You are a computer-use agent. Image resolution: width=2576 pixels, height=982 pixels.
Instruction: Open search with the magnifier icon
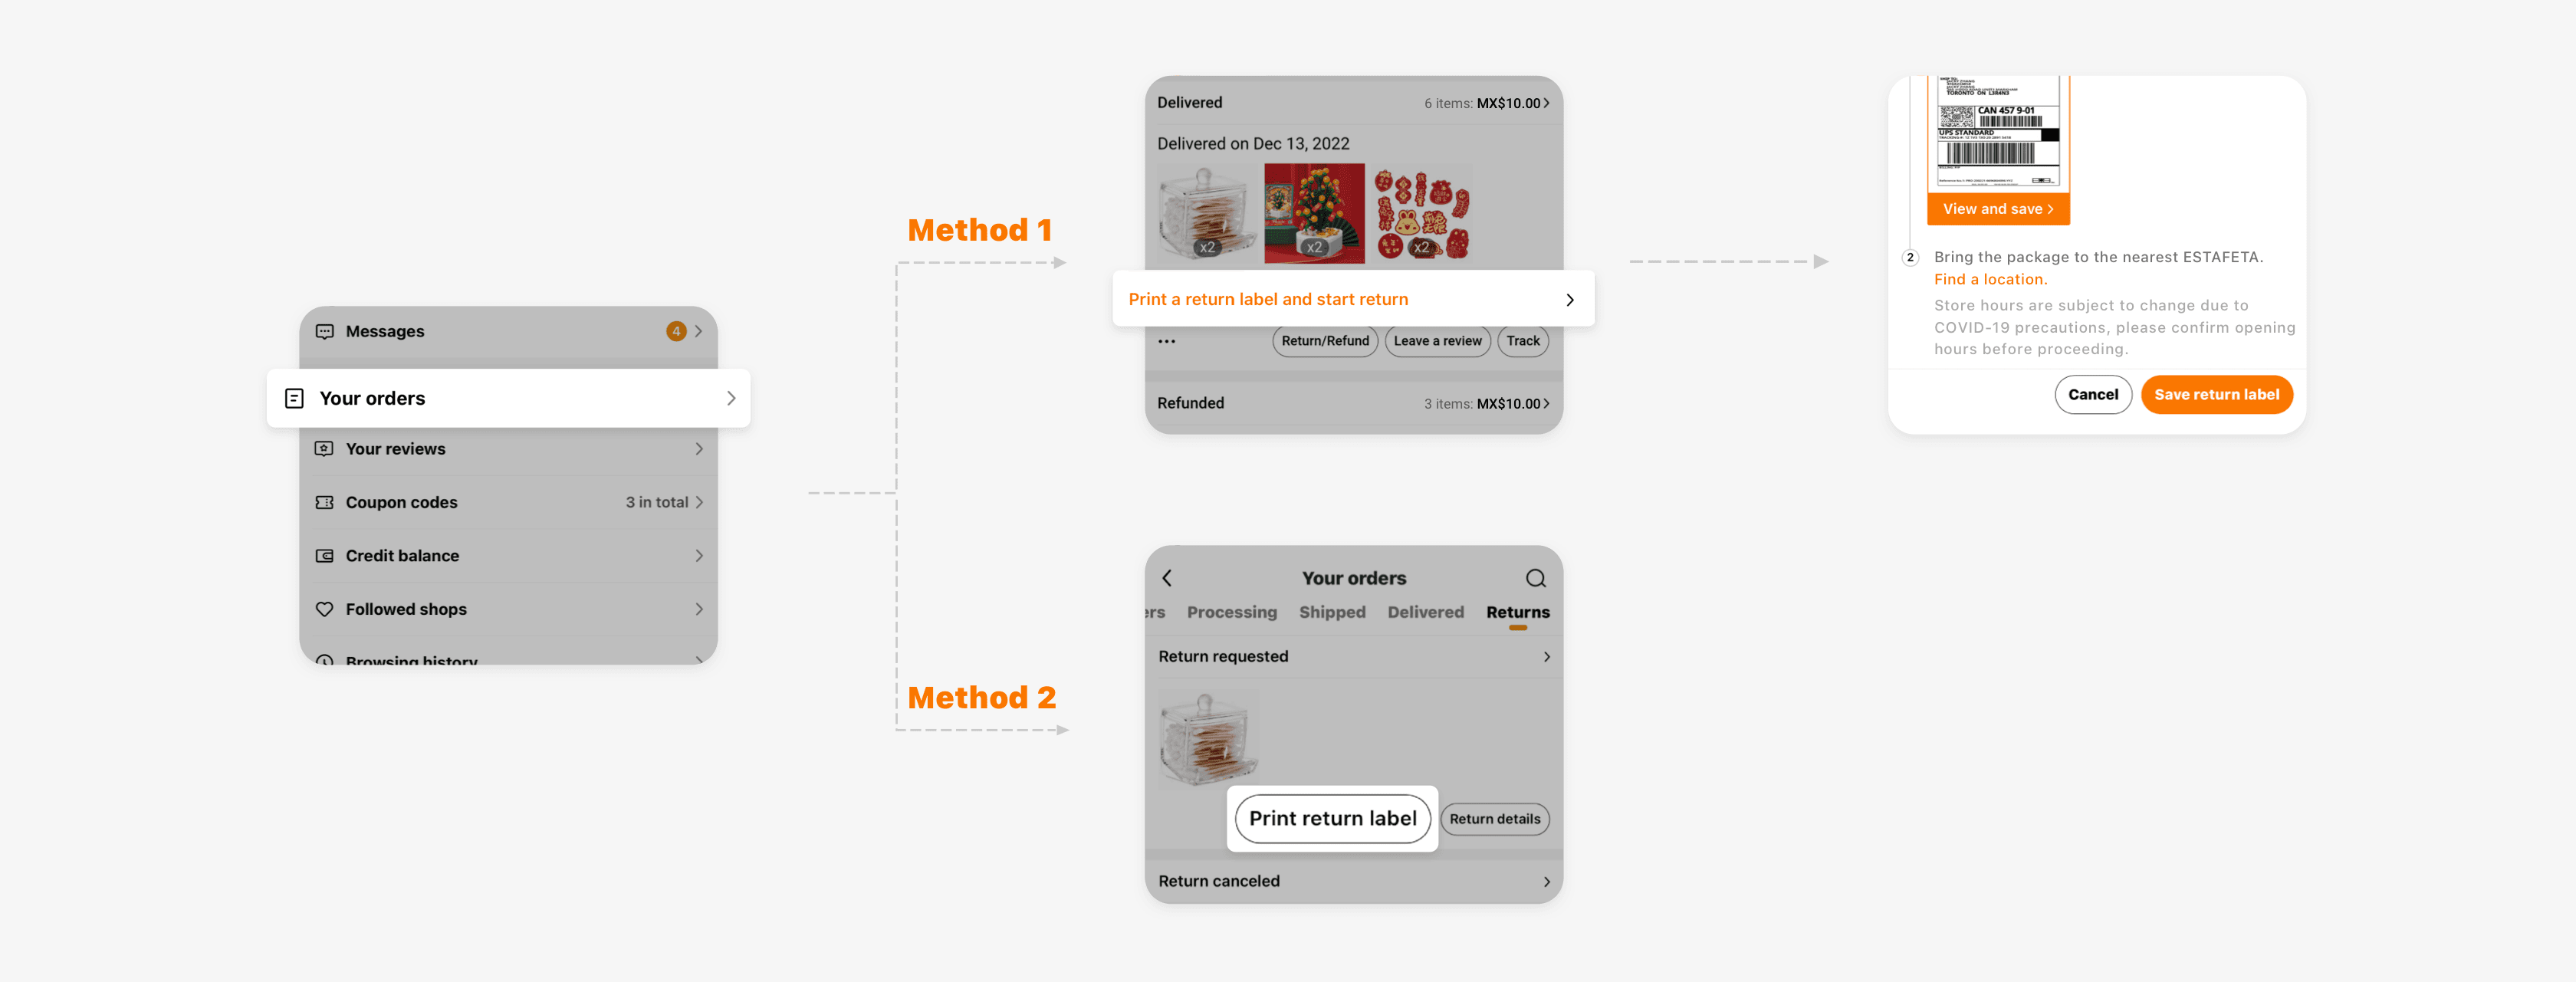(1535, 578)
